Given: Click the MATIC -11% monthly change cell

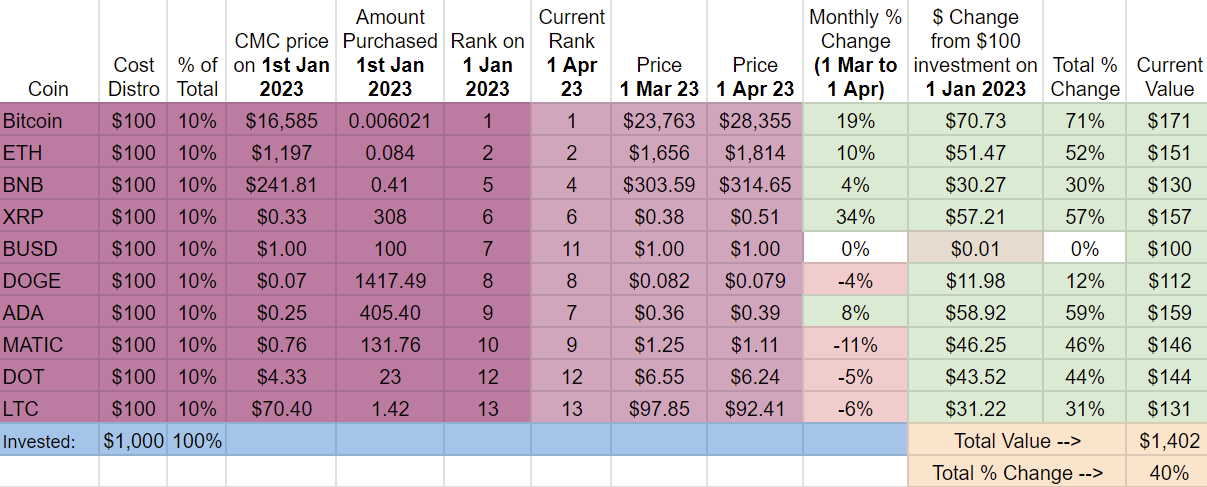Looking at the screenshot, I should click(854, 345).
